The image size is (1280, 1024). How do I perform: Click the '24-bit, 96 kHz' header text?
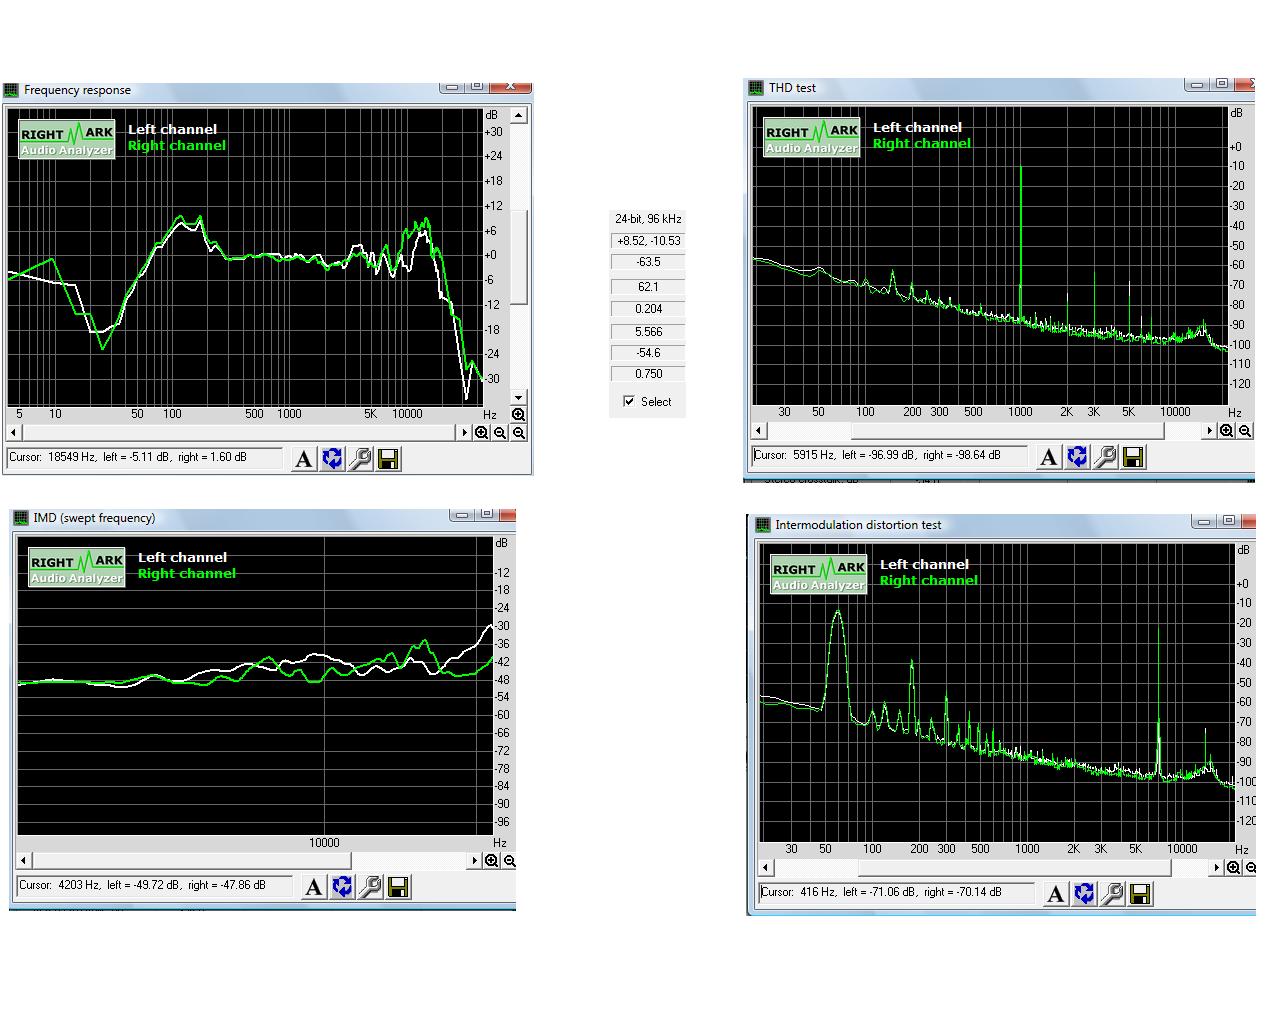[x=648, y=219]
